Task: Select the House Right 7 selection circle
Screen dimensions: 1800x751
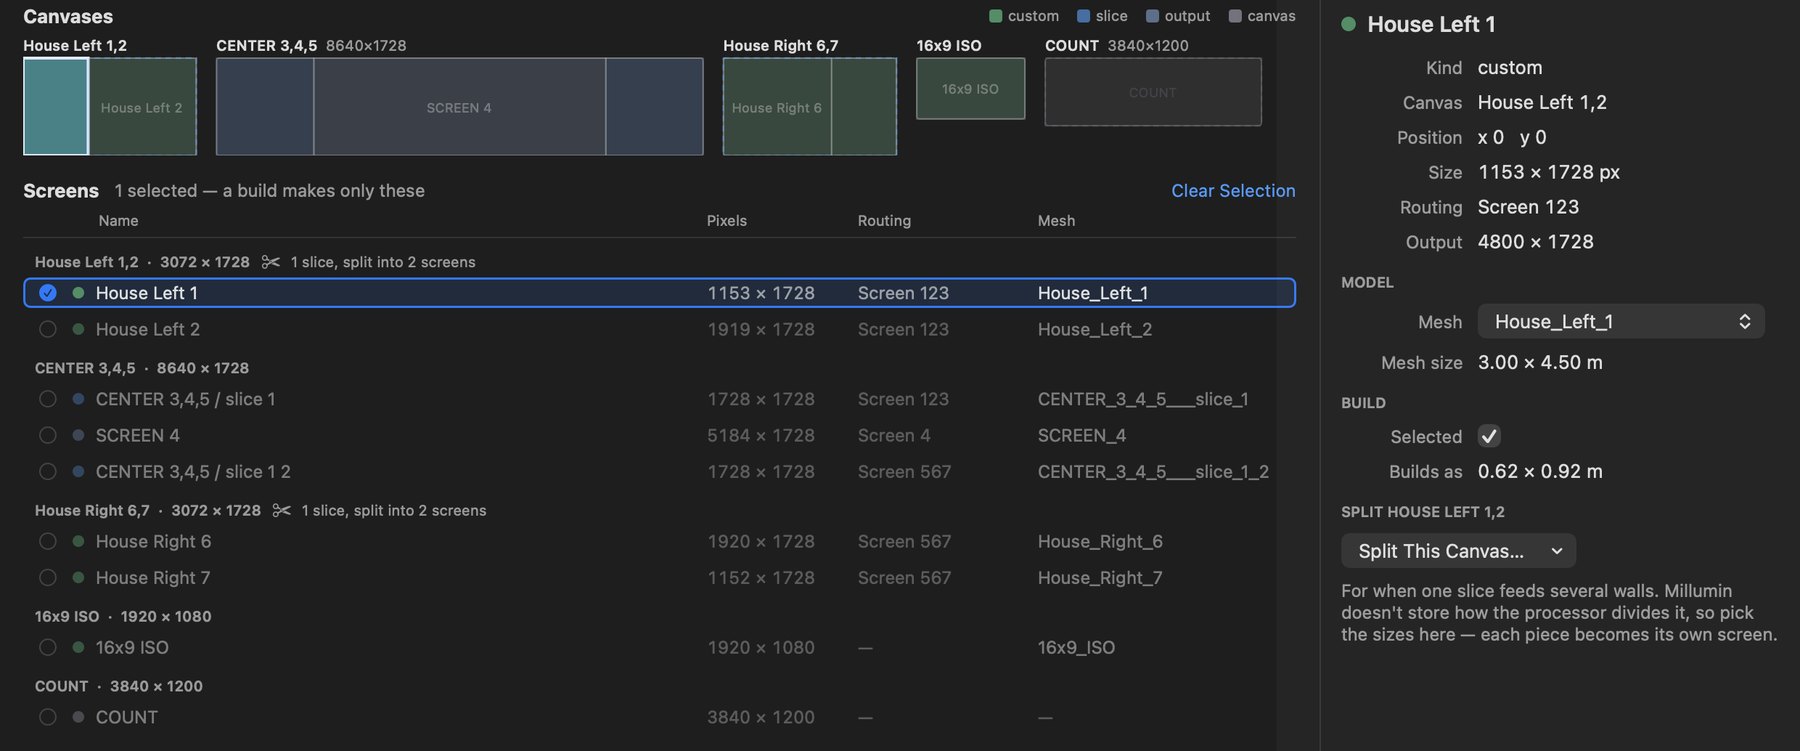Action: pos(47,577)
